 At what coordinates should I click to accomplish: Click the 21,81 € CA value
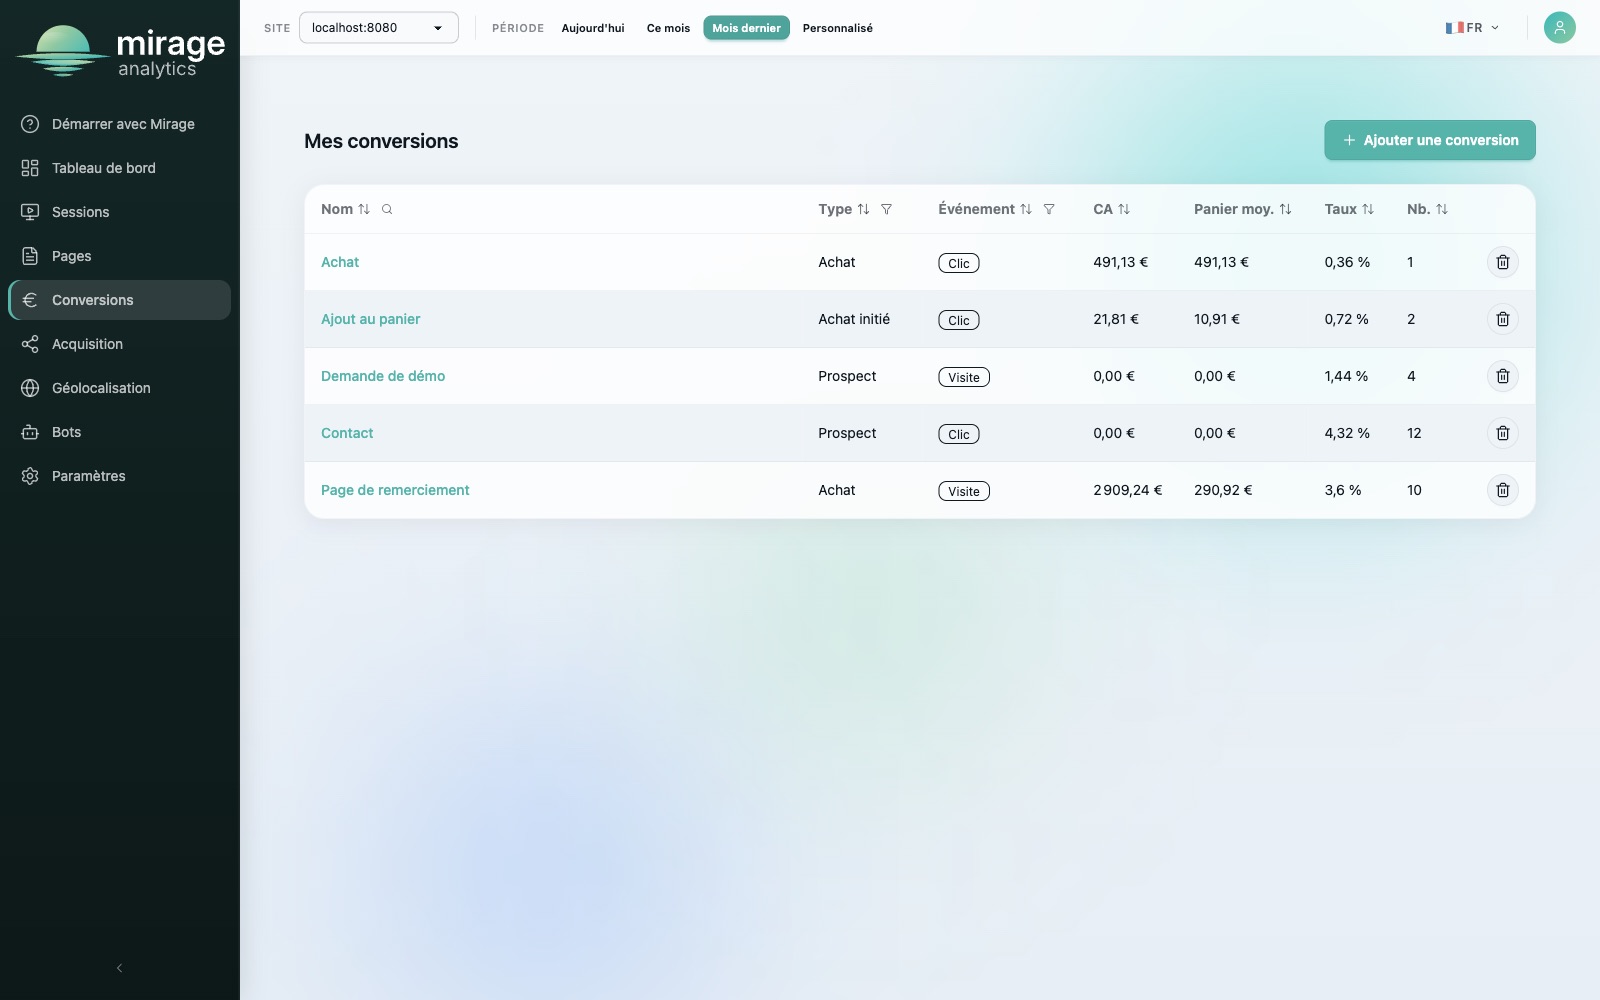click(1116, 319)
